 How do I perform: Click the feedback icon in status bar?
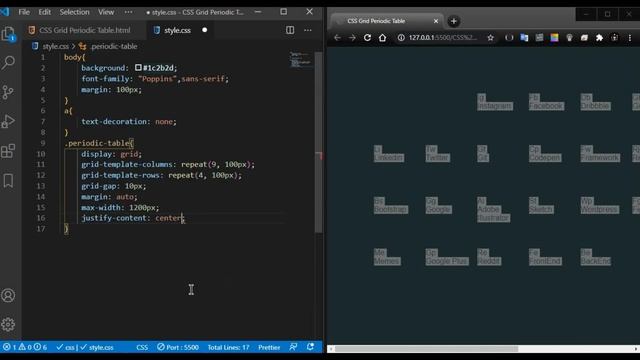coord(293,347)
